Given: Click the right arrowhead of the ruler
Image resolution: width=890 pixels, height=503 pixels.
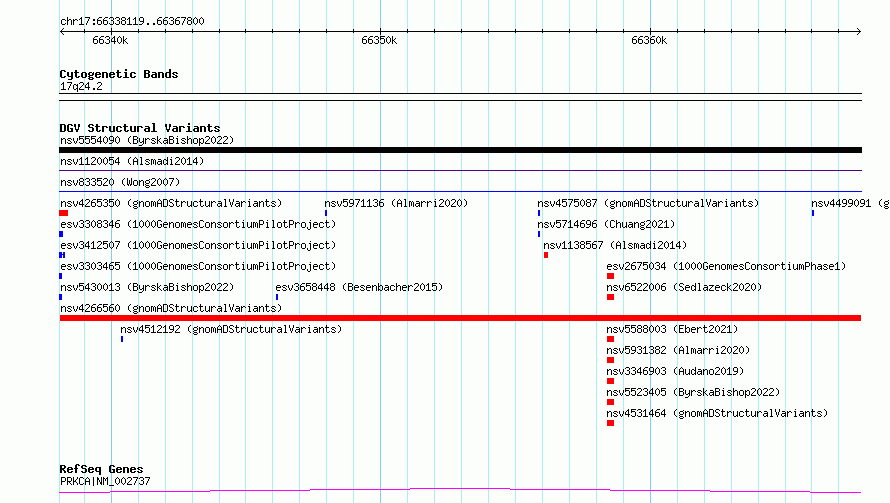Looking at the screenshot, I should tap(859, 31).
